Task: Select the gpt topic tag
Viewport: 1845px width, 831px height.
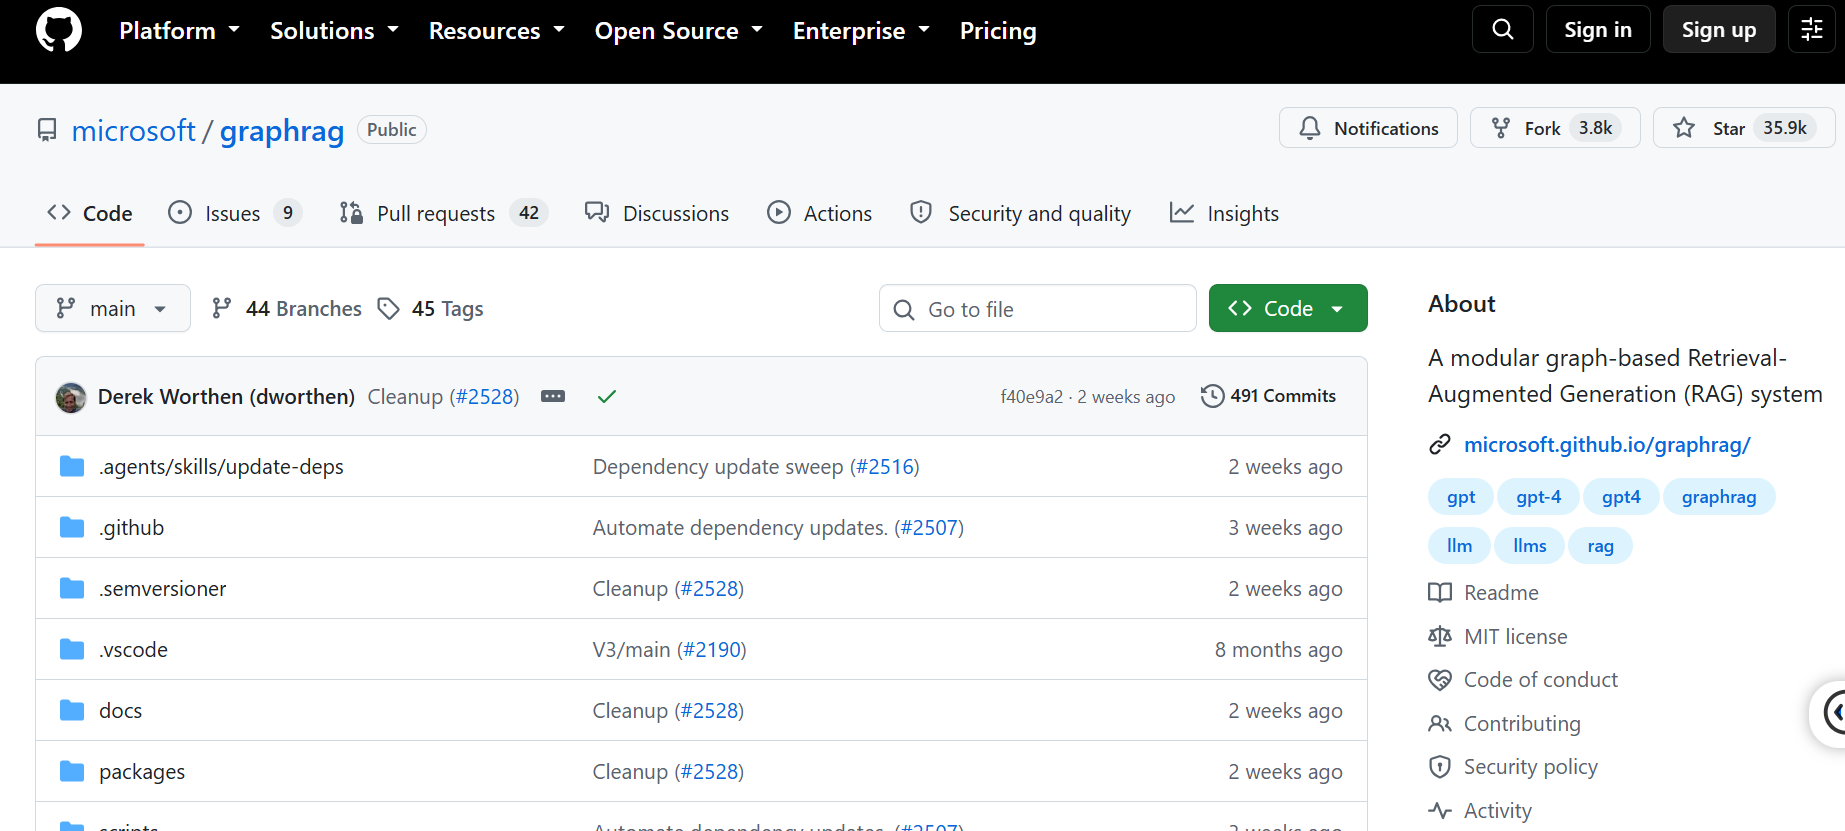Action: 1461,496
